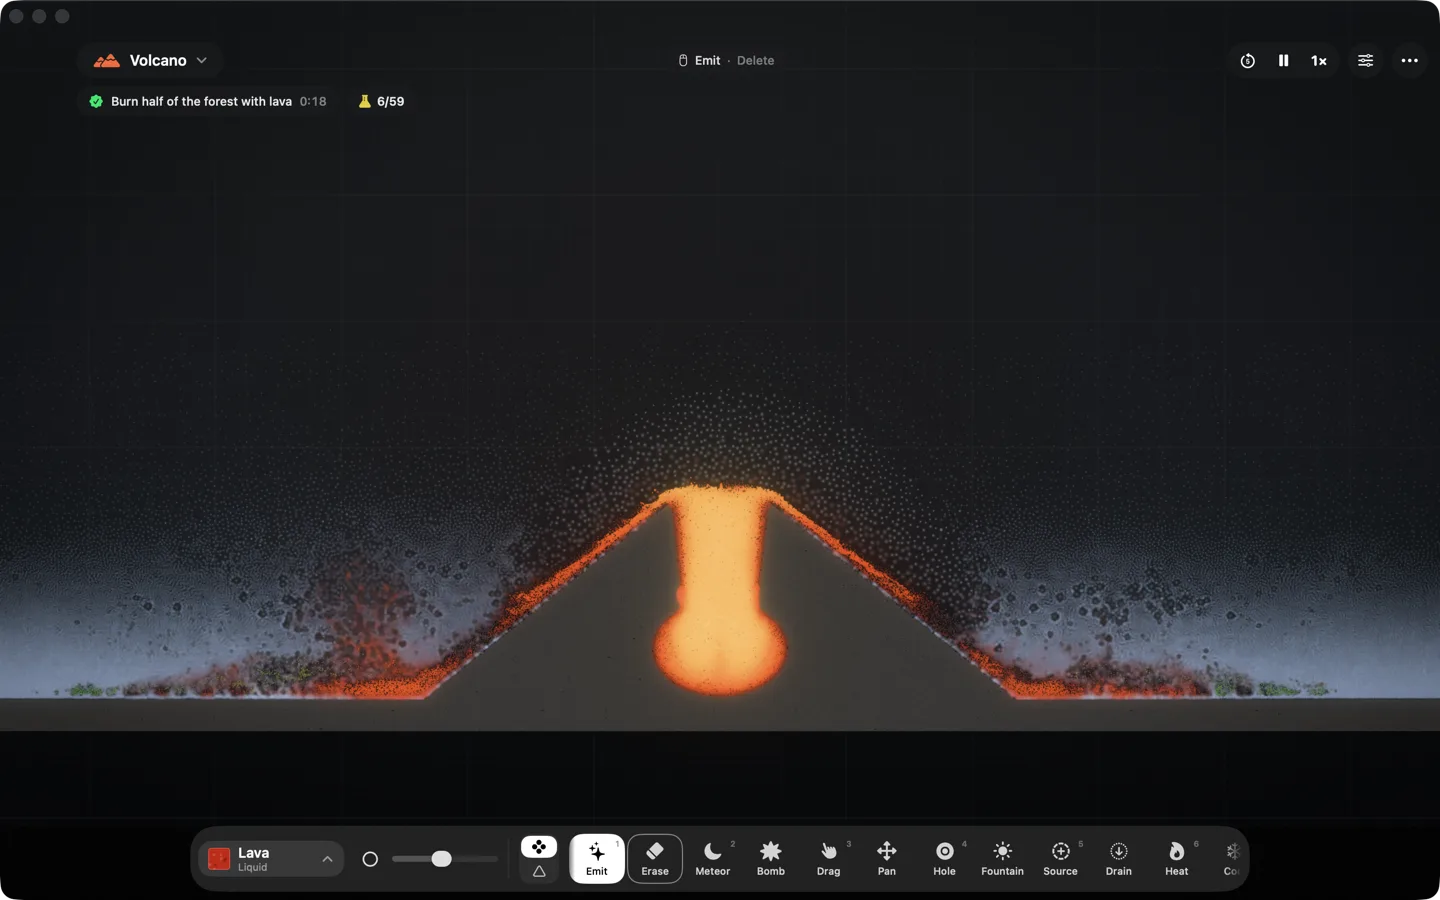
Task: Click the brush size circle preview
Action: 370,859
